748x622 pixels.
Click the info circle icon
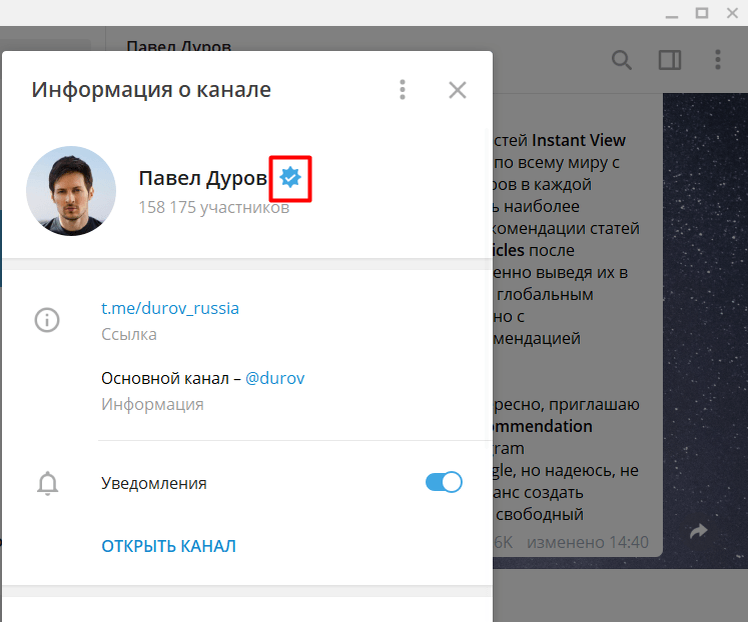tap(47, 320)
